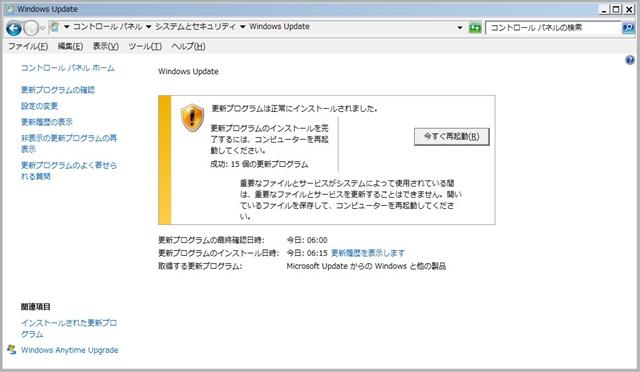Open the address bar history dropdown

pos(460,28)
